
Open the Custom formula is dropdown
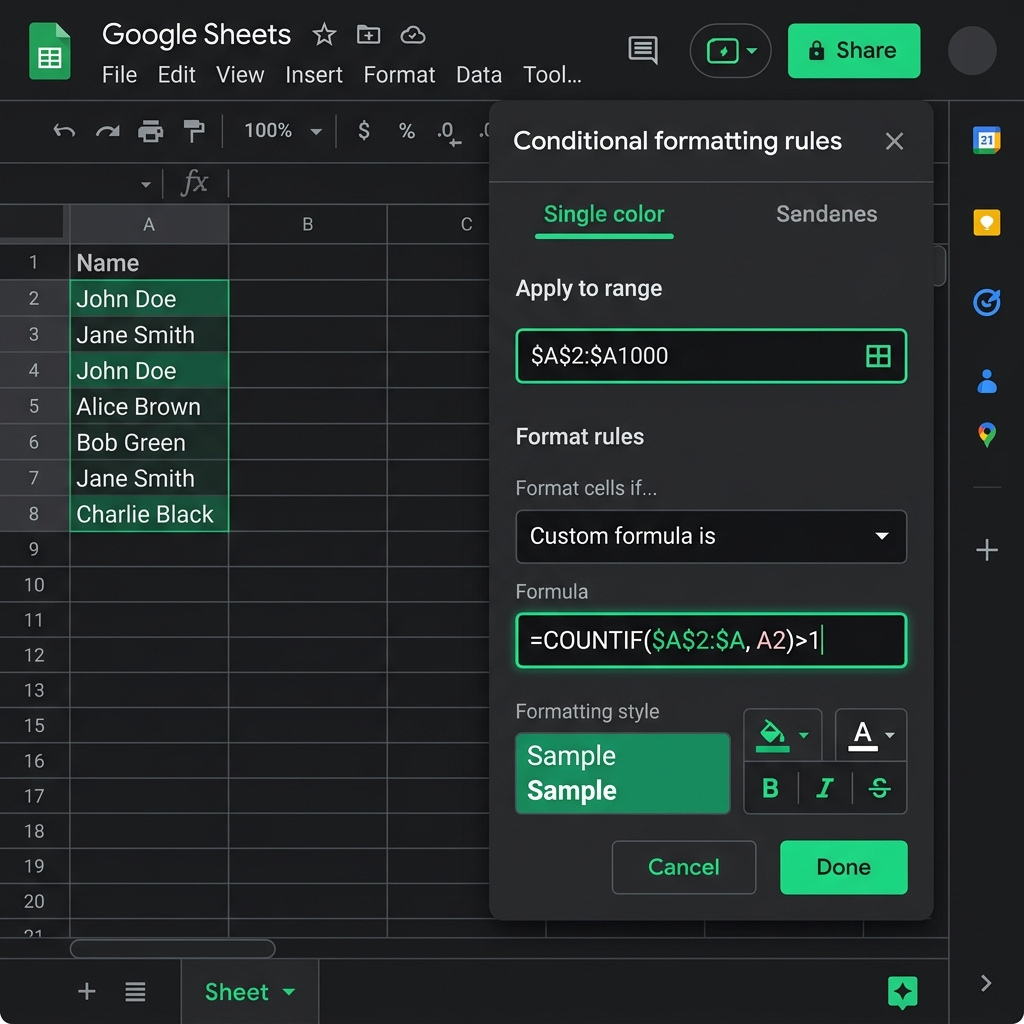point(711,536)
